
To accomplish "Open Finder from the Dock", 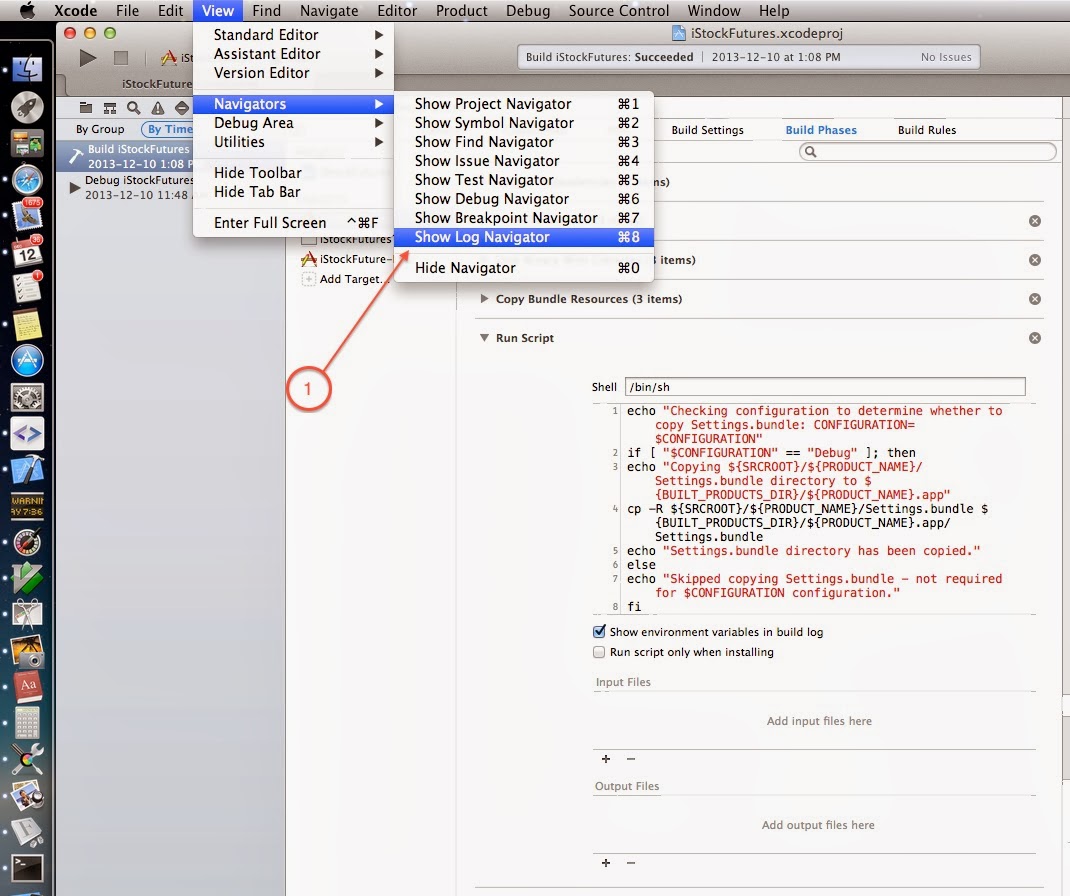I will coord(27,69).
